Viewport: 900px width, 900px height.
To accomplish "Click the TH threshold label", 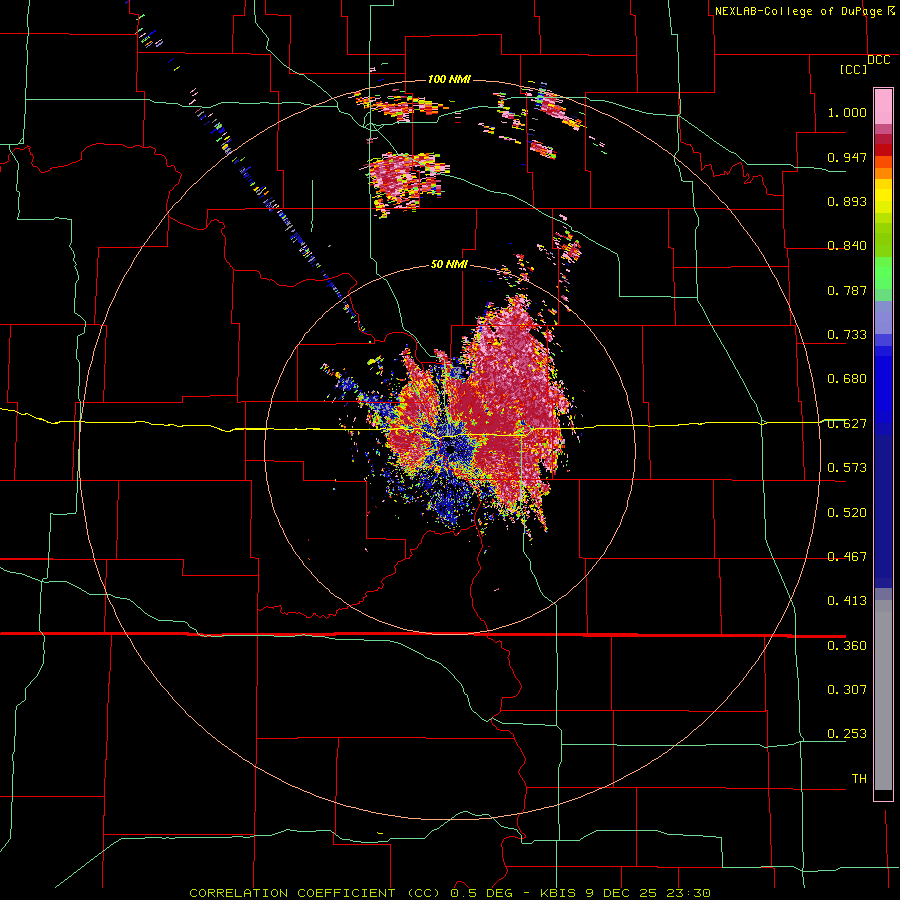I will pyautogui.click(x=859, y=778).
